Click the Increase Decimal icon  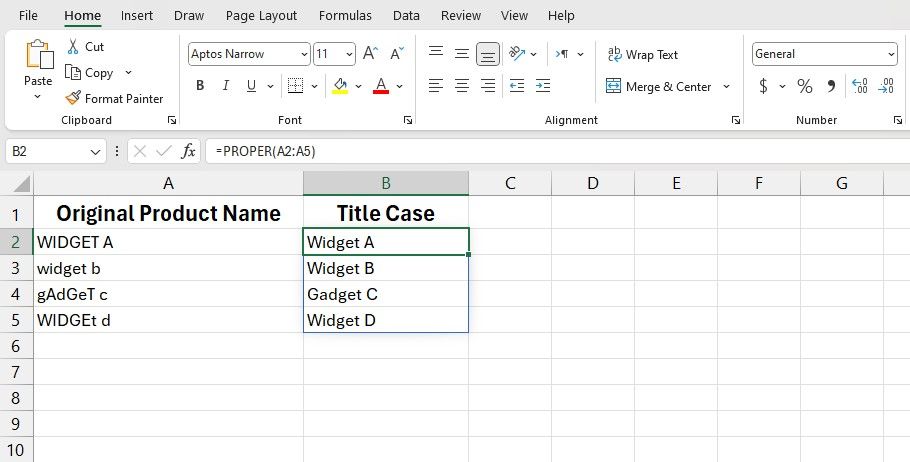(x=859, y=87)
